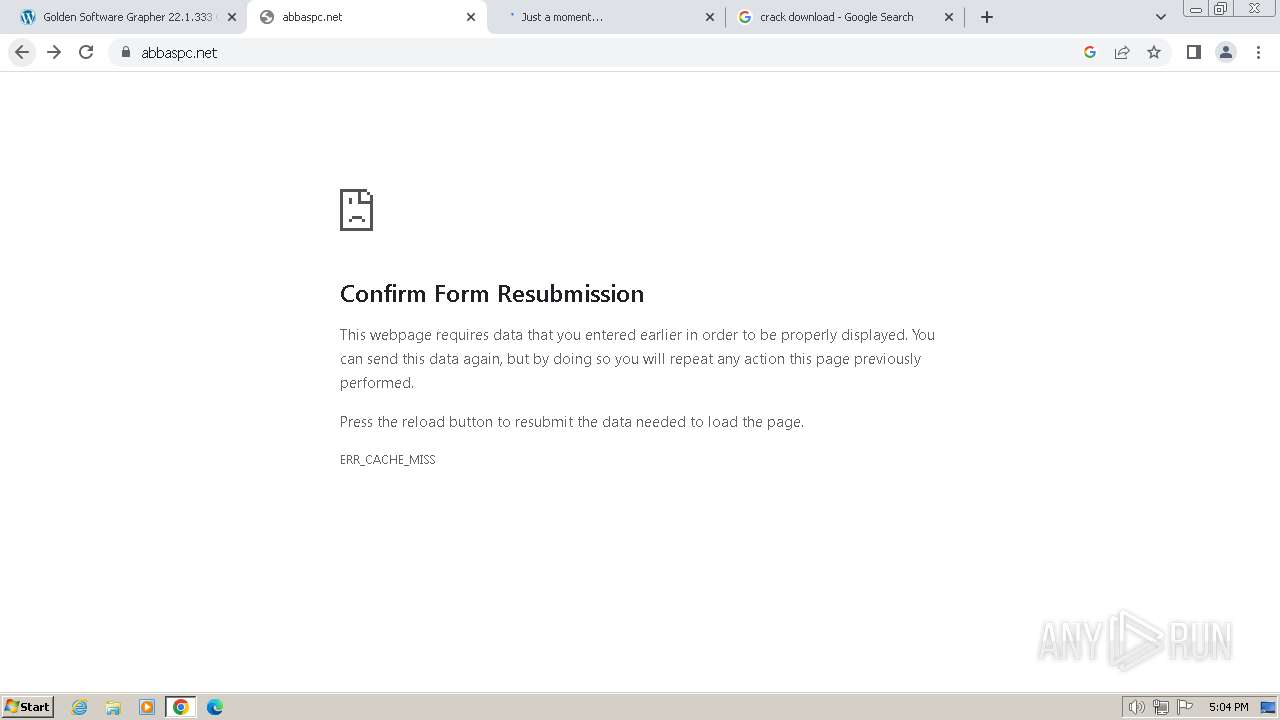Close the crack download Google Search tab

coord(949,17)
